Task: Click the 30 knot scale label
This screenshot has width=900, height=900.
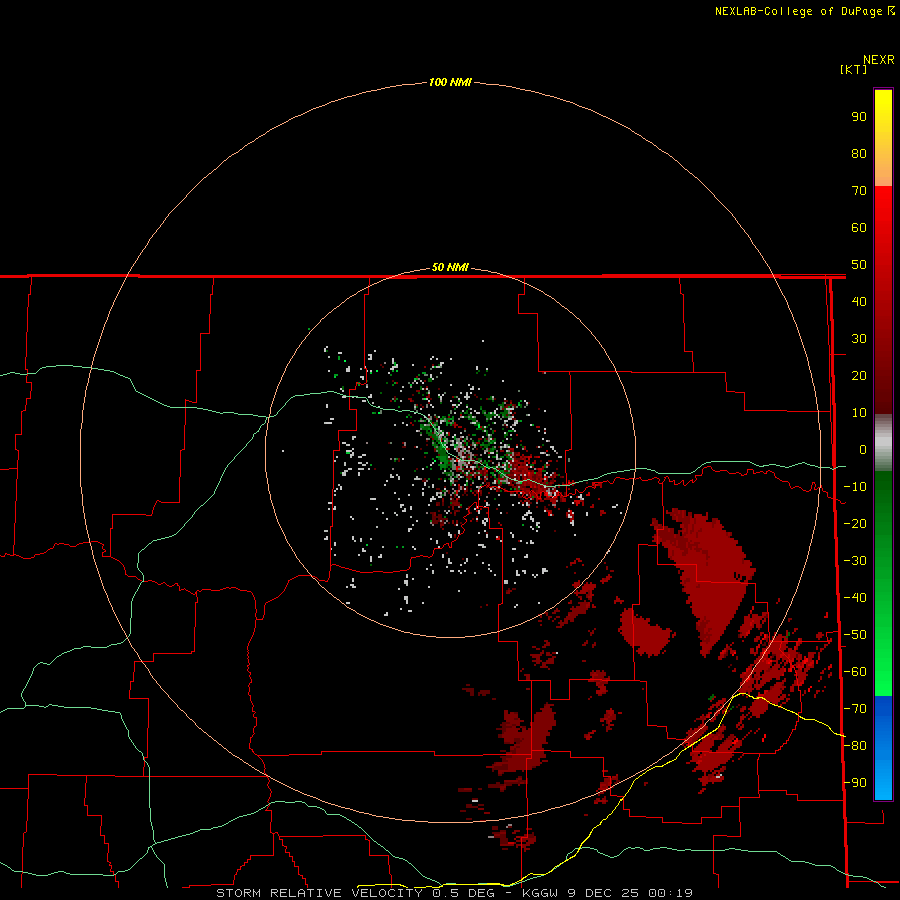Action: click(x=859, y=339)
